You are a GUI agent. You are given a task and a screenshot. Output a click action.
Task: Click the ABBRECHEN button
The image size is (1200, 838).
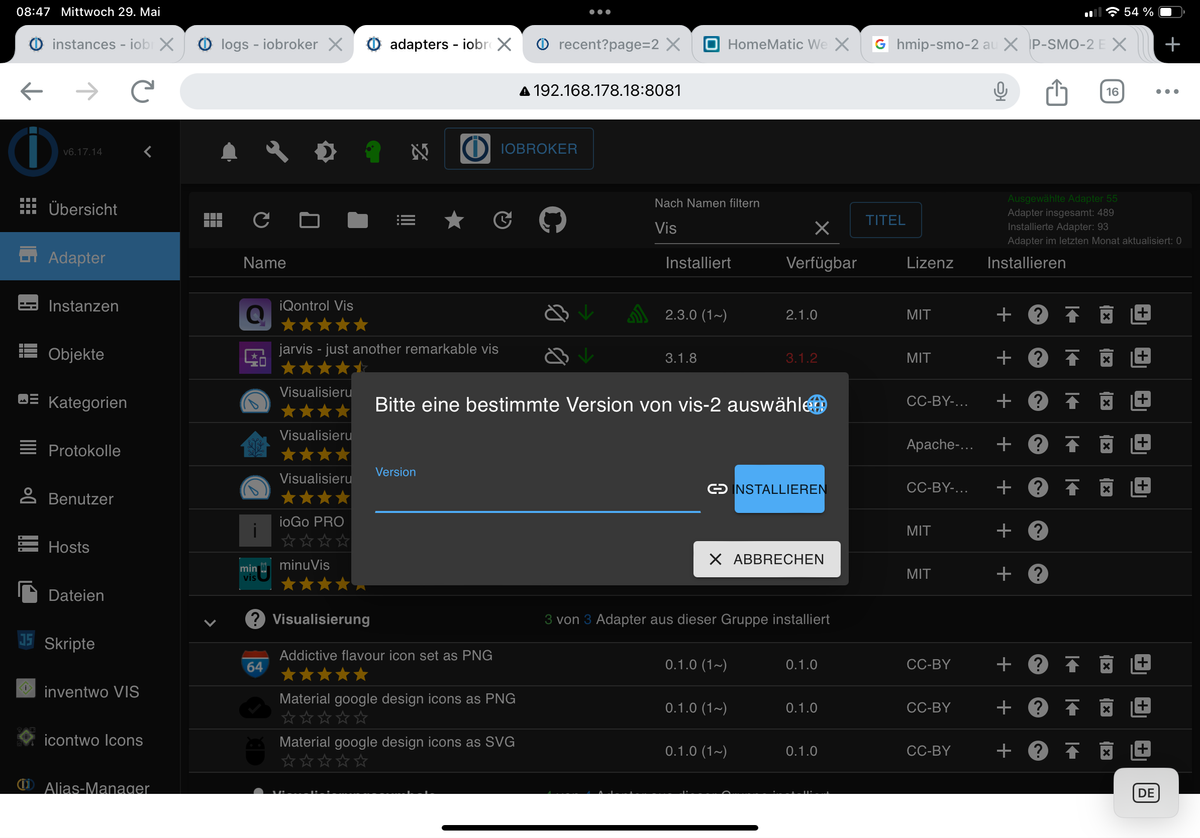(767, 559)
